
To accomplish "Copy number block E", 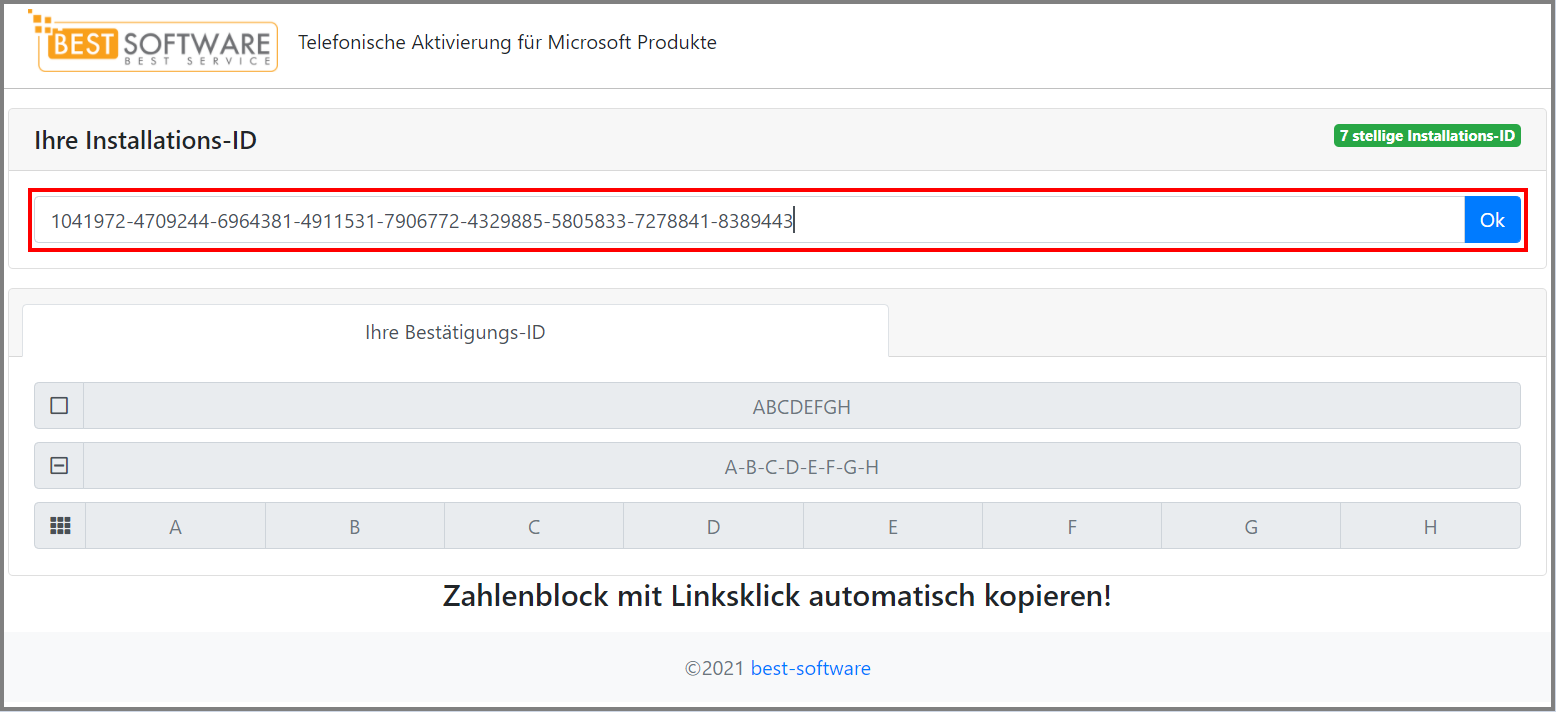I will click(892, 525).
